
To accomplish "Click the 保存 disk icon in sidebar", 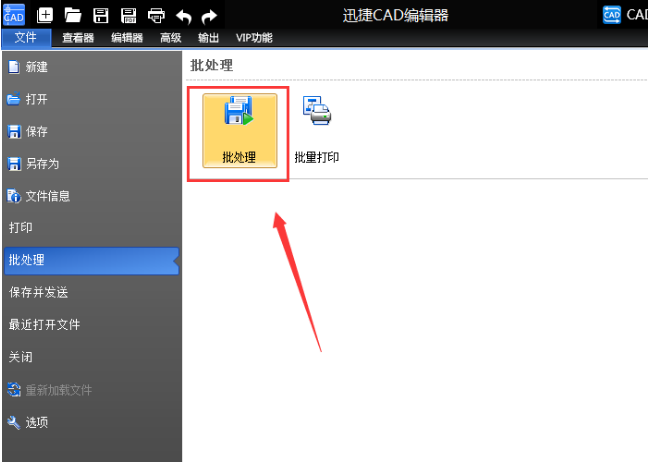I will point(14,131).
